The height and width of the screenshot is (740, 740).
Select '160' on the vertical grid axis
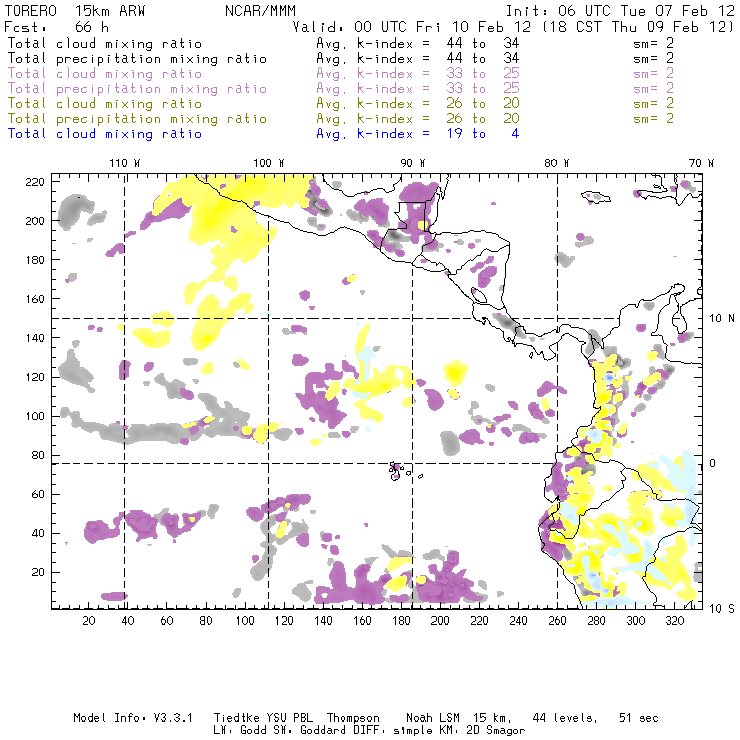coord(35,299)
